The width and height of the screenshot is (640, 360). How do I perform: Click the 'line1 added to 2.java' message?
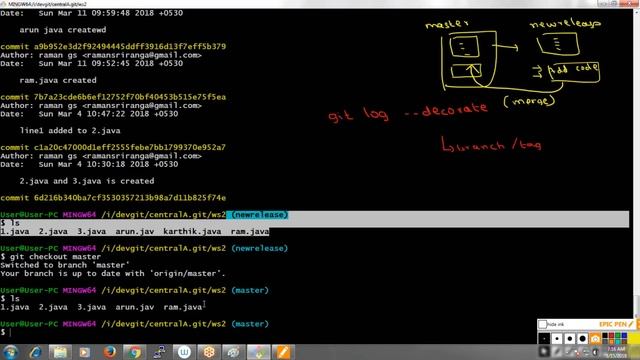coord(70,131)
